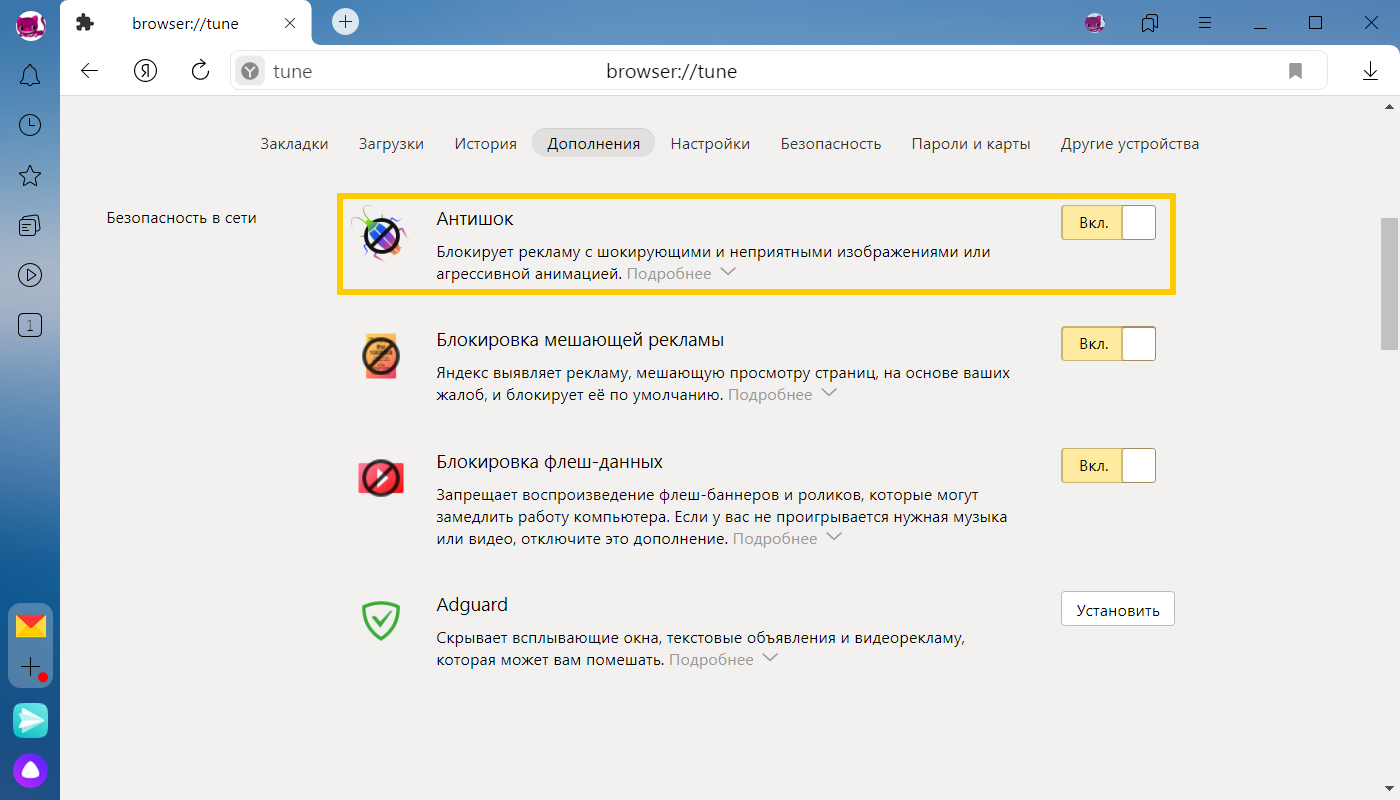Turn off the Антишок toggle
1400x800 pixels.
click(x=1108, y=223)
